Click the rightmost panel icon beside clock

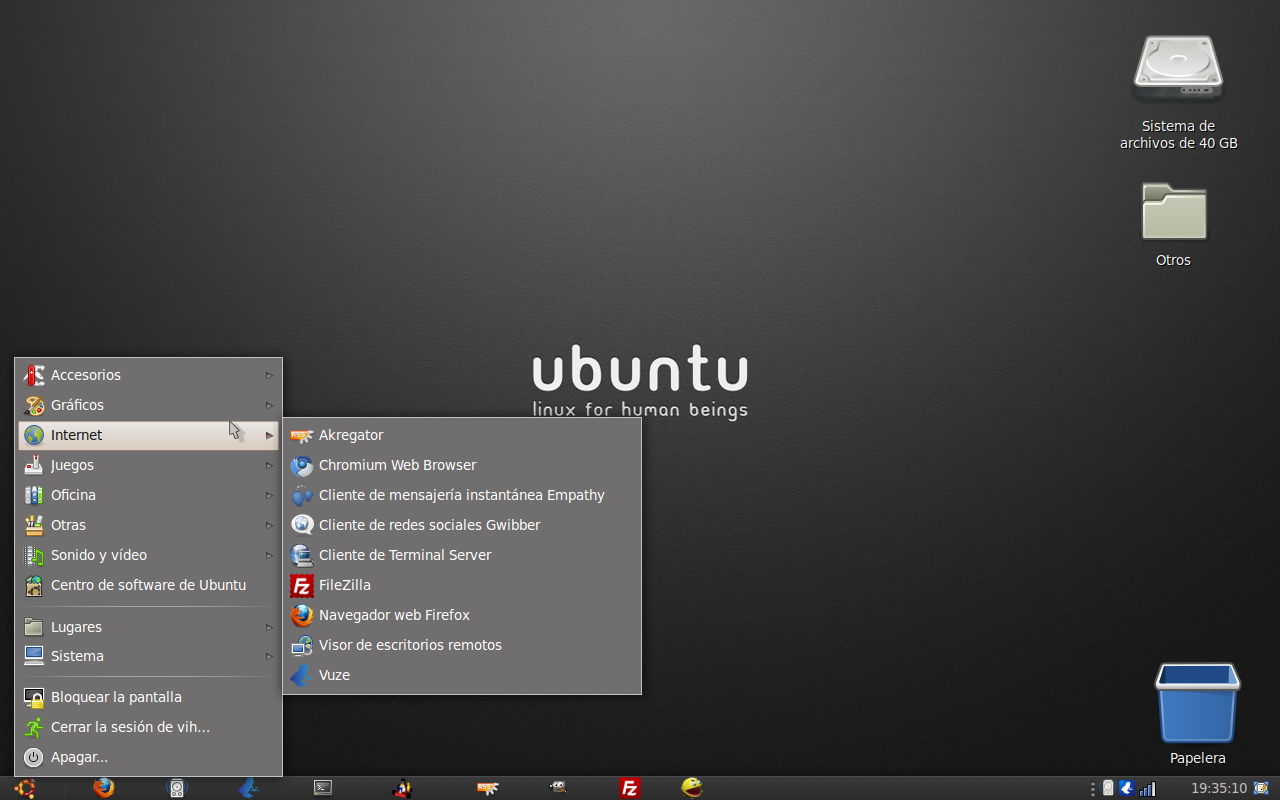(x=1261, y=788)
